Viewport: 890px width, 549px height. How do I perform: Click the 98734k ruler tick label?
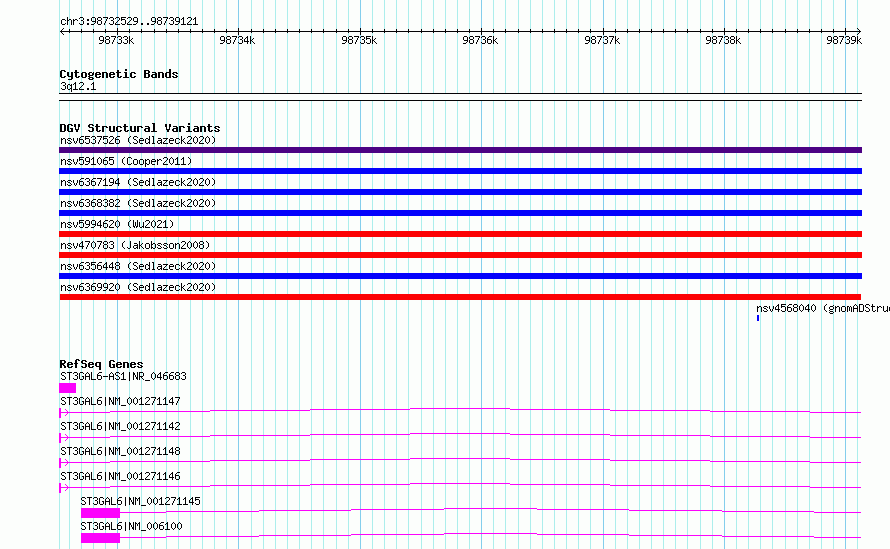click(x=237, y=40)
